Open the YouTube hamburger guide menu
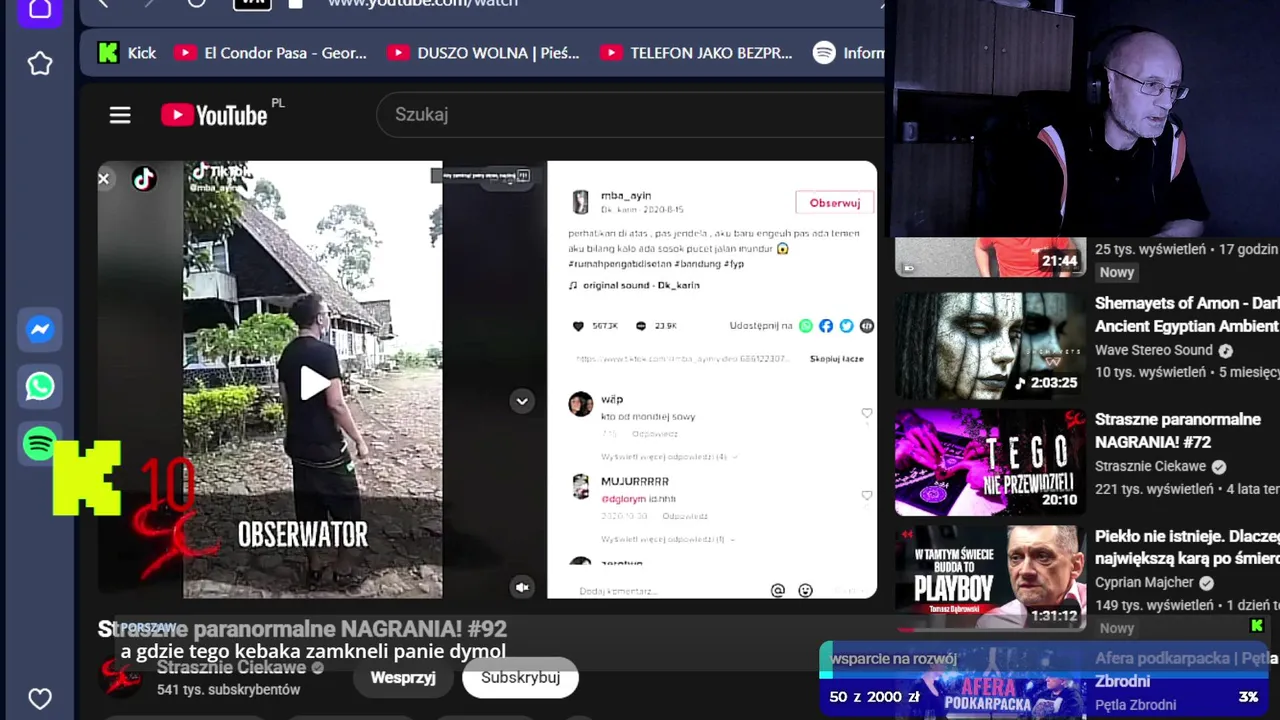 (120, 115)
